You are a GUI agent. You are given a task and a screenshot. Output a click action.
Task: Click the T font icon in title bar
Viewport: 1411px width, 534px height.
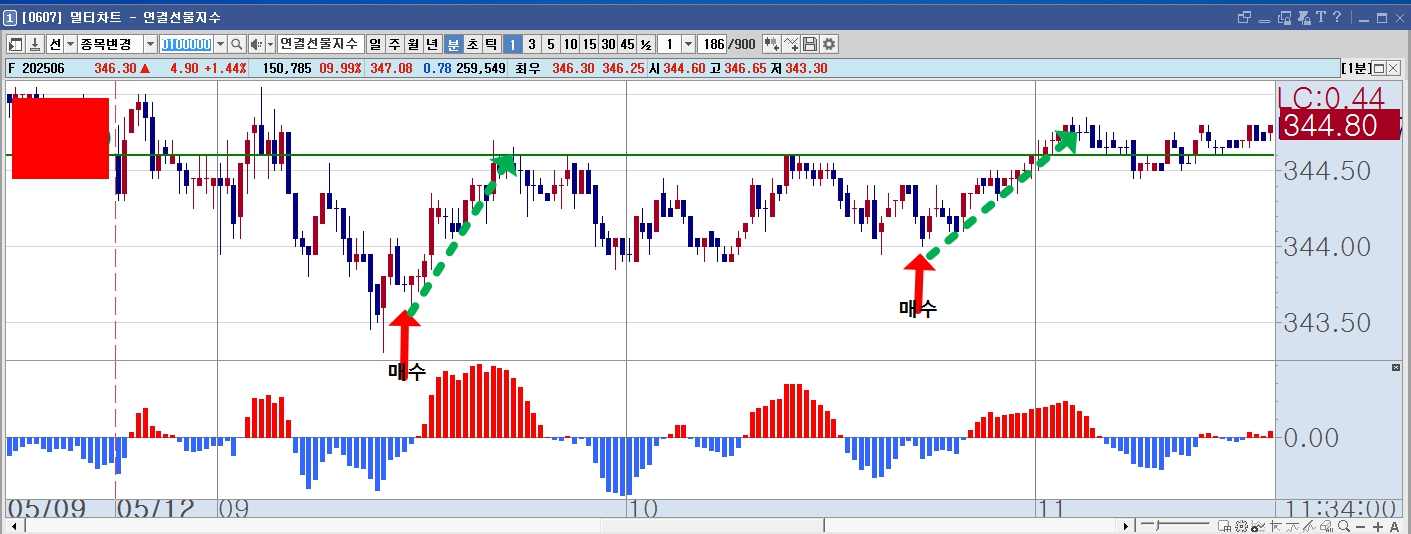coord(1320,17)
